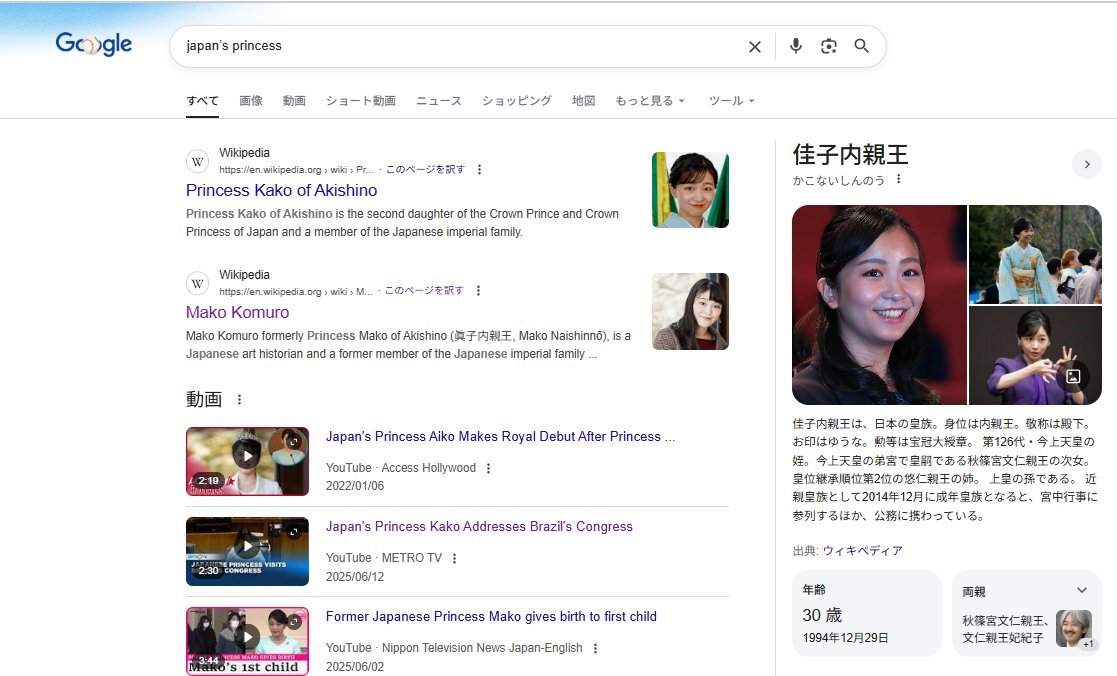Click the image gallery icon on knowledge panel photo
Screen dimensions: 1117x676
coord(1073,377)
